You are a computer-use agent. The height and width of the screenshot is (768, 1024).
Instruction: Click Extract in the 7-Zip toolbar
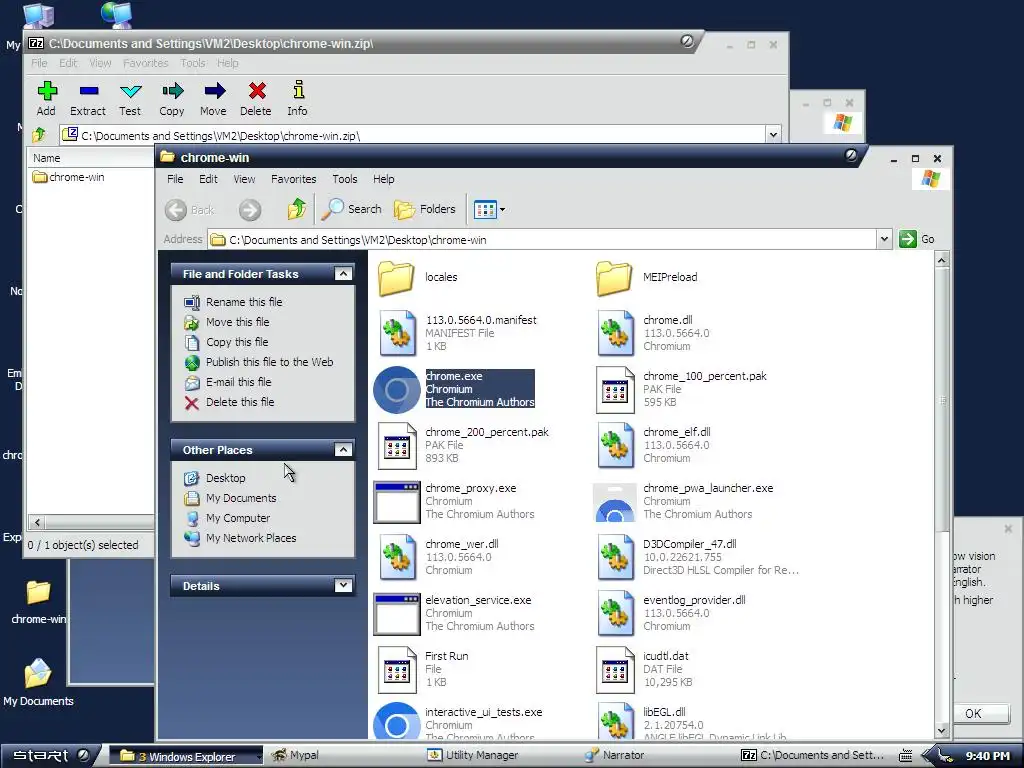click(x=88, y=99)
